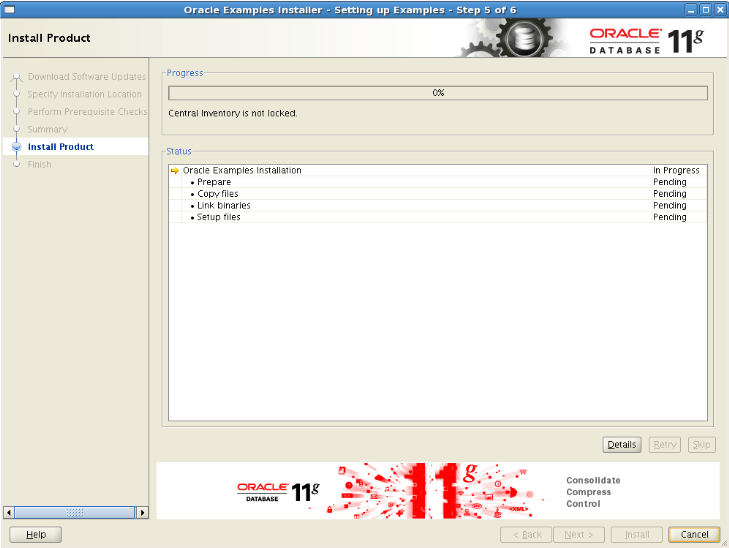This screenshot has height=548, width=729.
Task: Click the Oracle 11g promotional banner
Action: [437, 490]
